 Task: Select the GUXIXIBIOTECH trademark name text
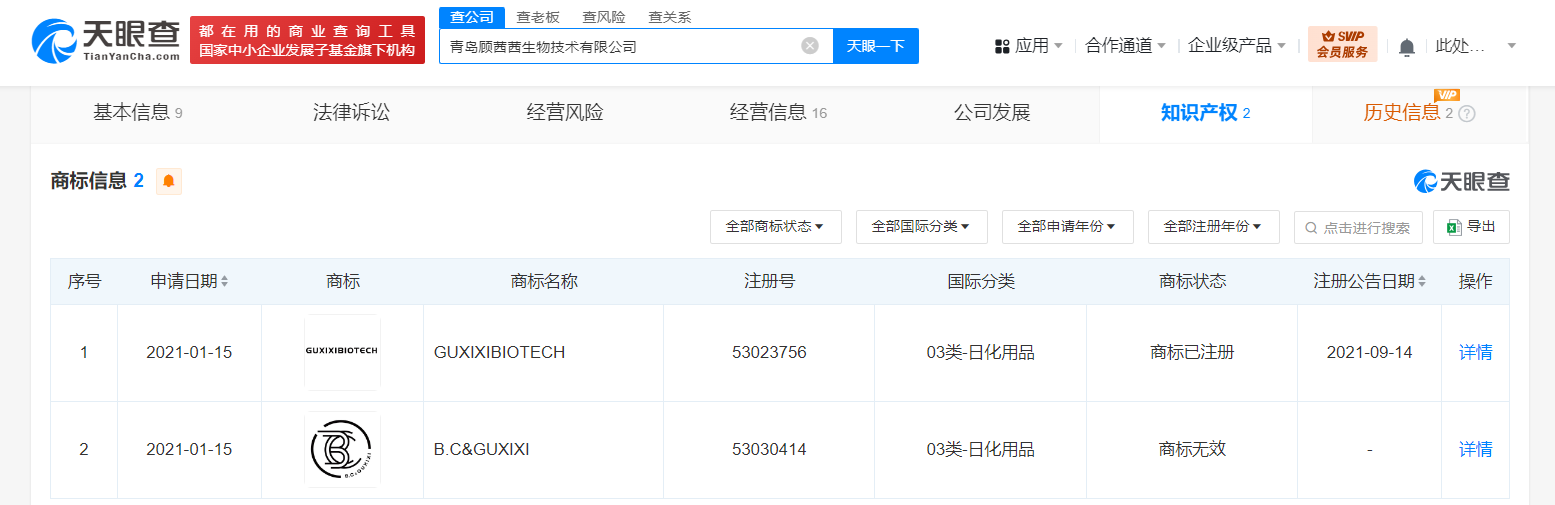[500, 352]
